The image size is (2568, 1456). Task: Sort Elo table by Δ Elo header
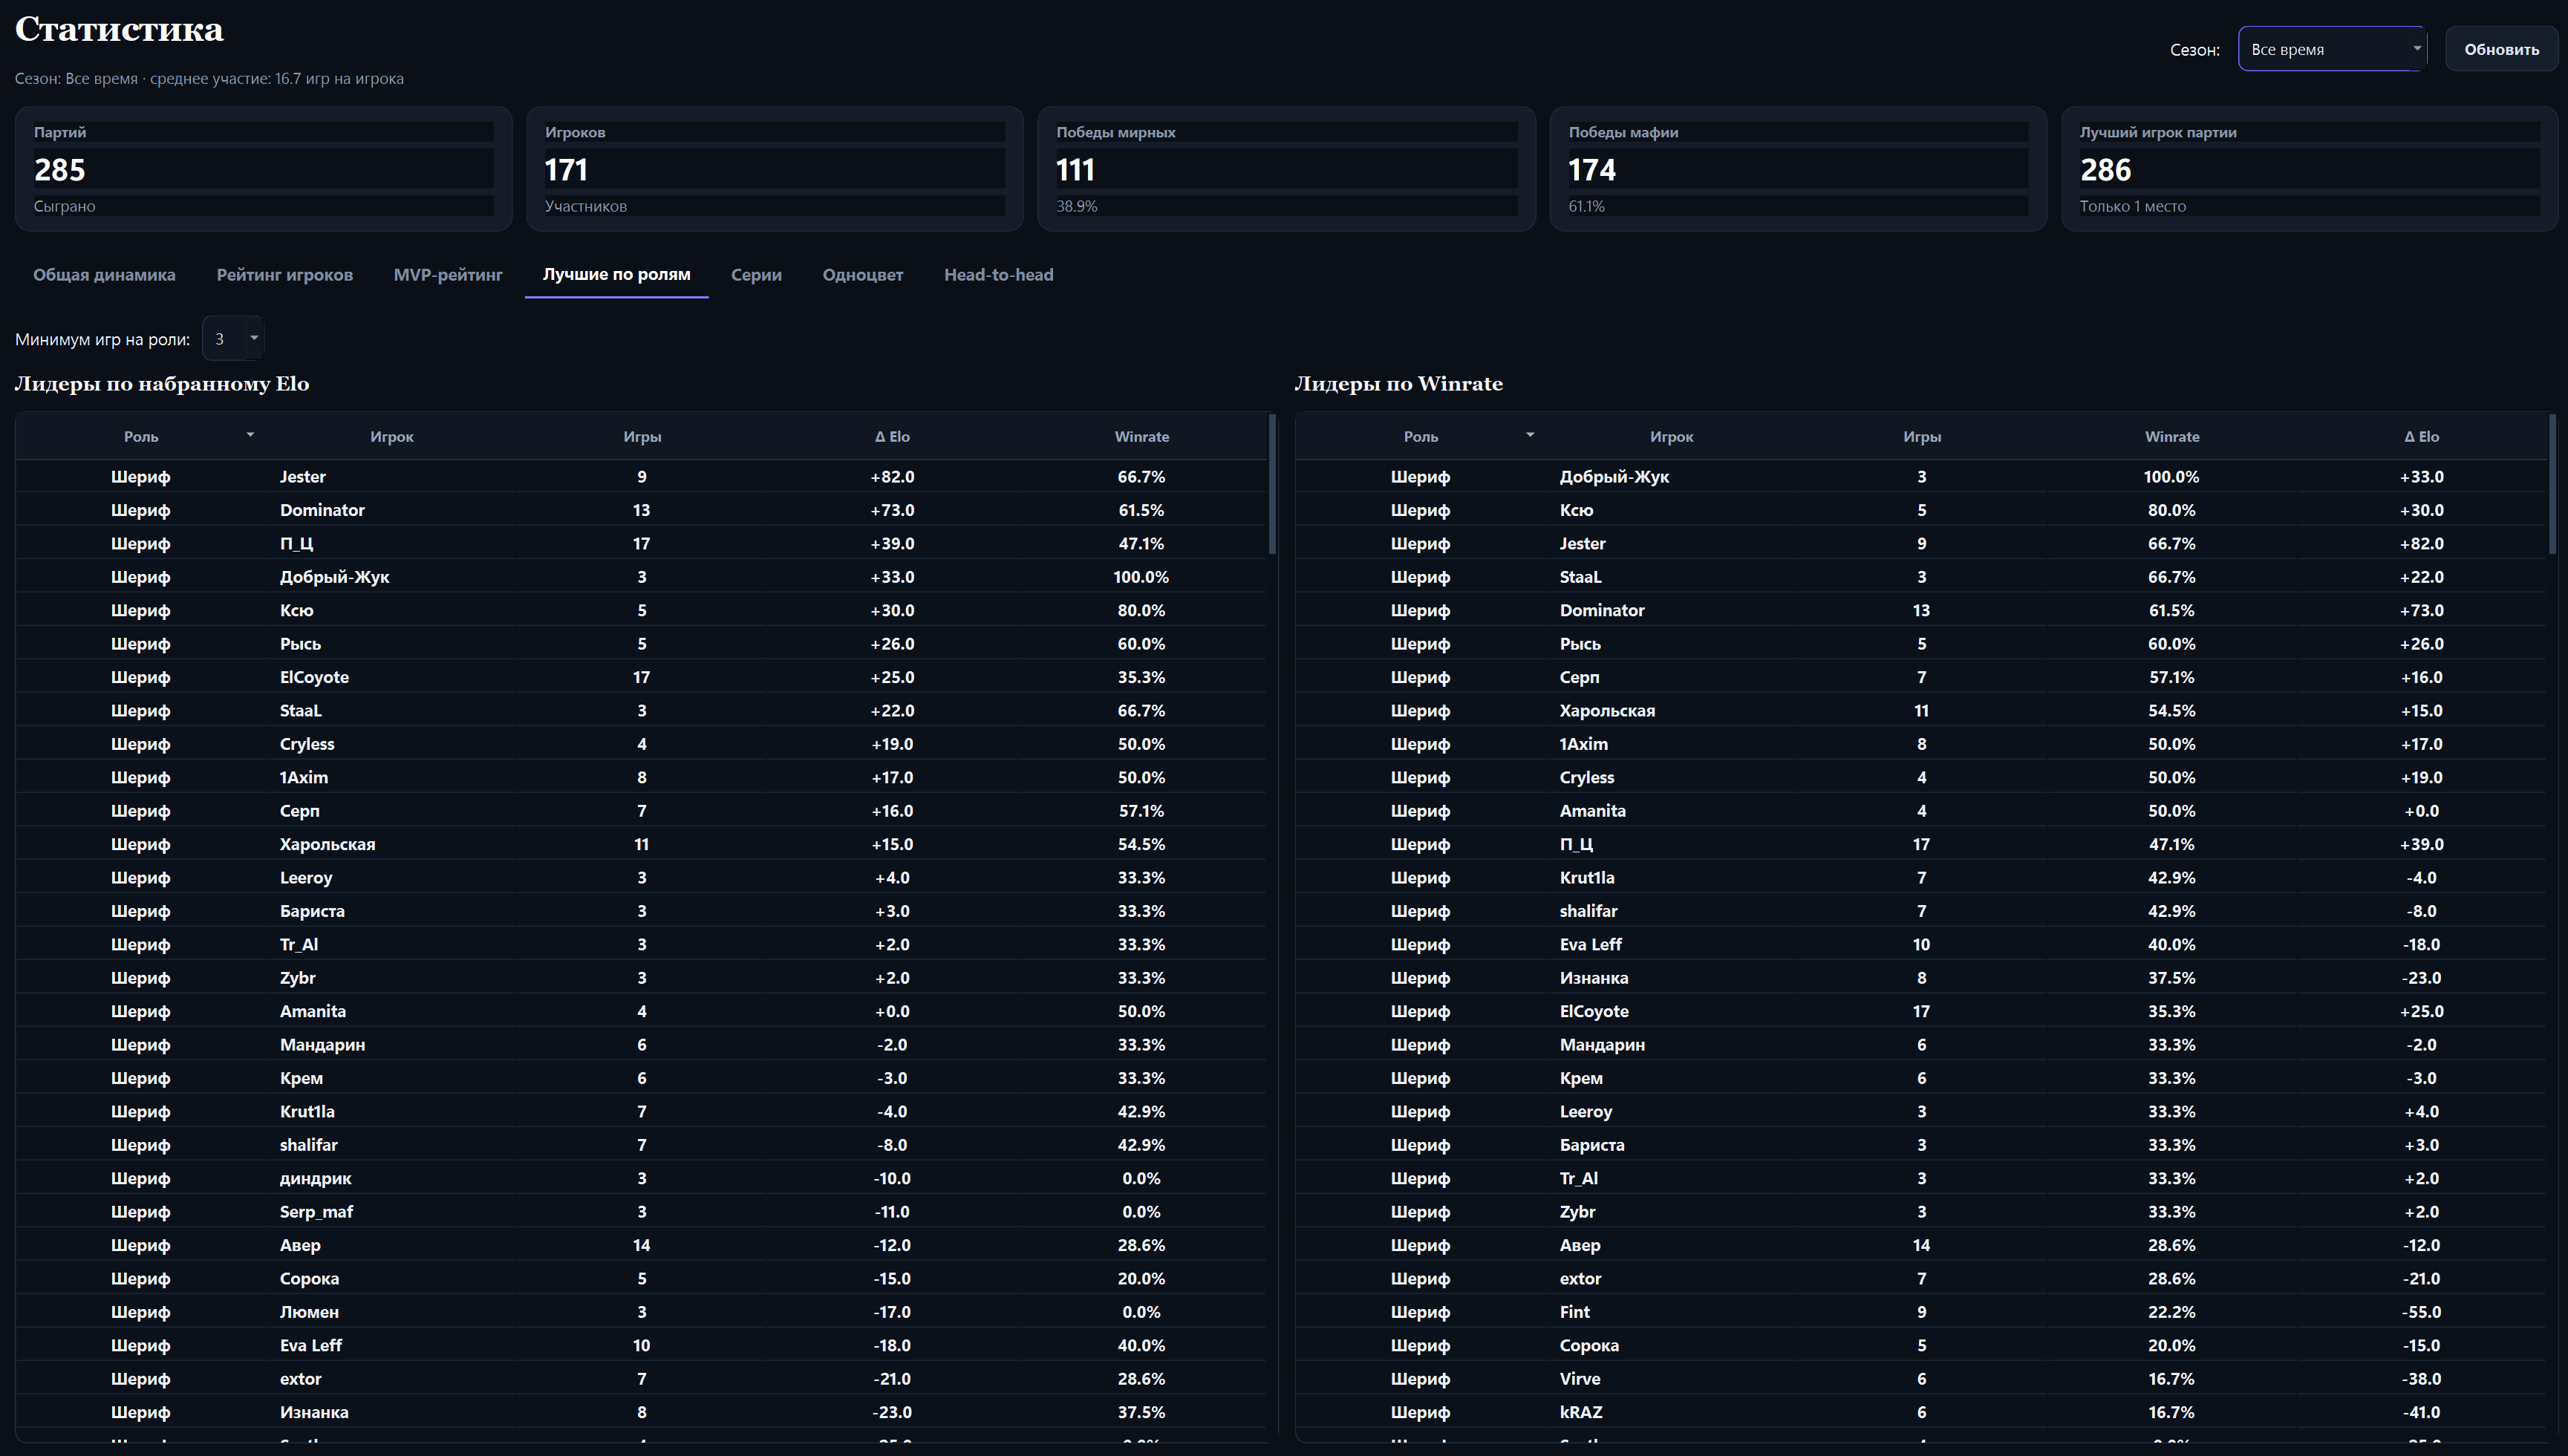tap(892, 437)
